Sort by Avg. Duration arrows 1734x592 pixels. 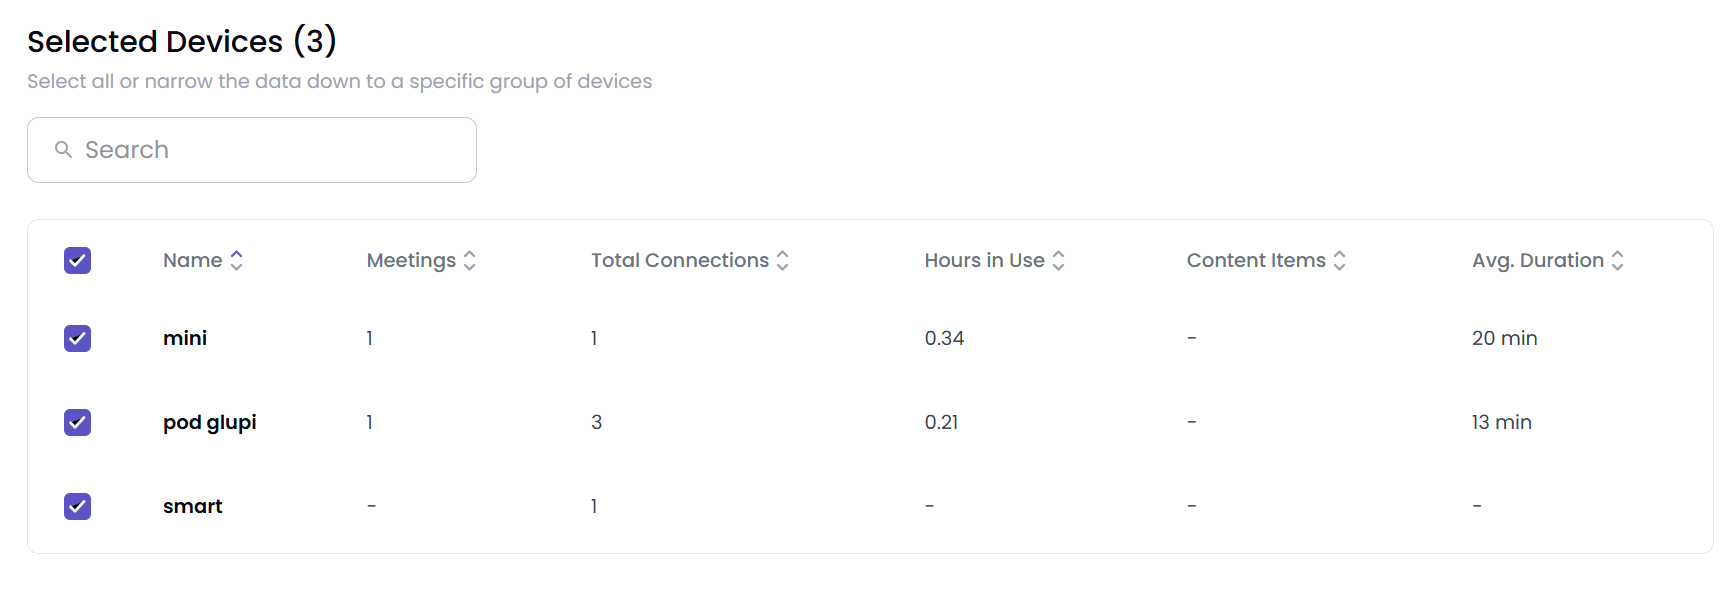[1618, 260]
